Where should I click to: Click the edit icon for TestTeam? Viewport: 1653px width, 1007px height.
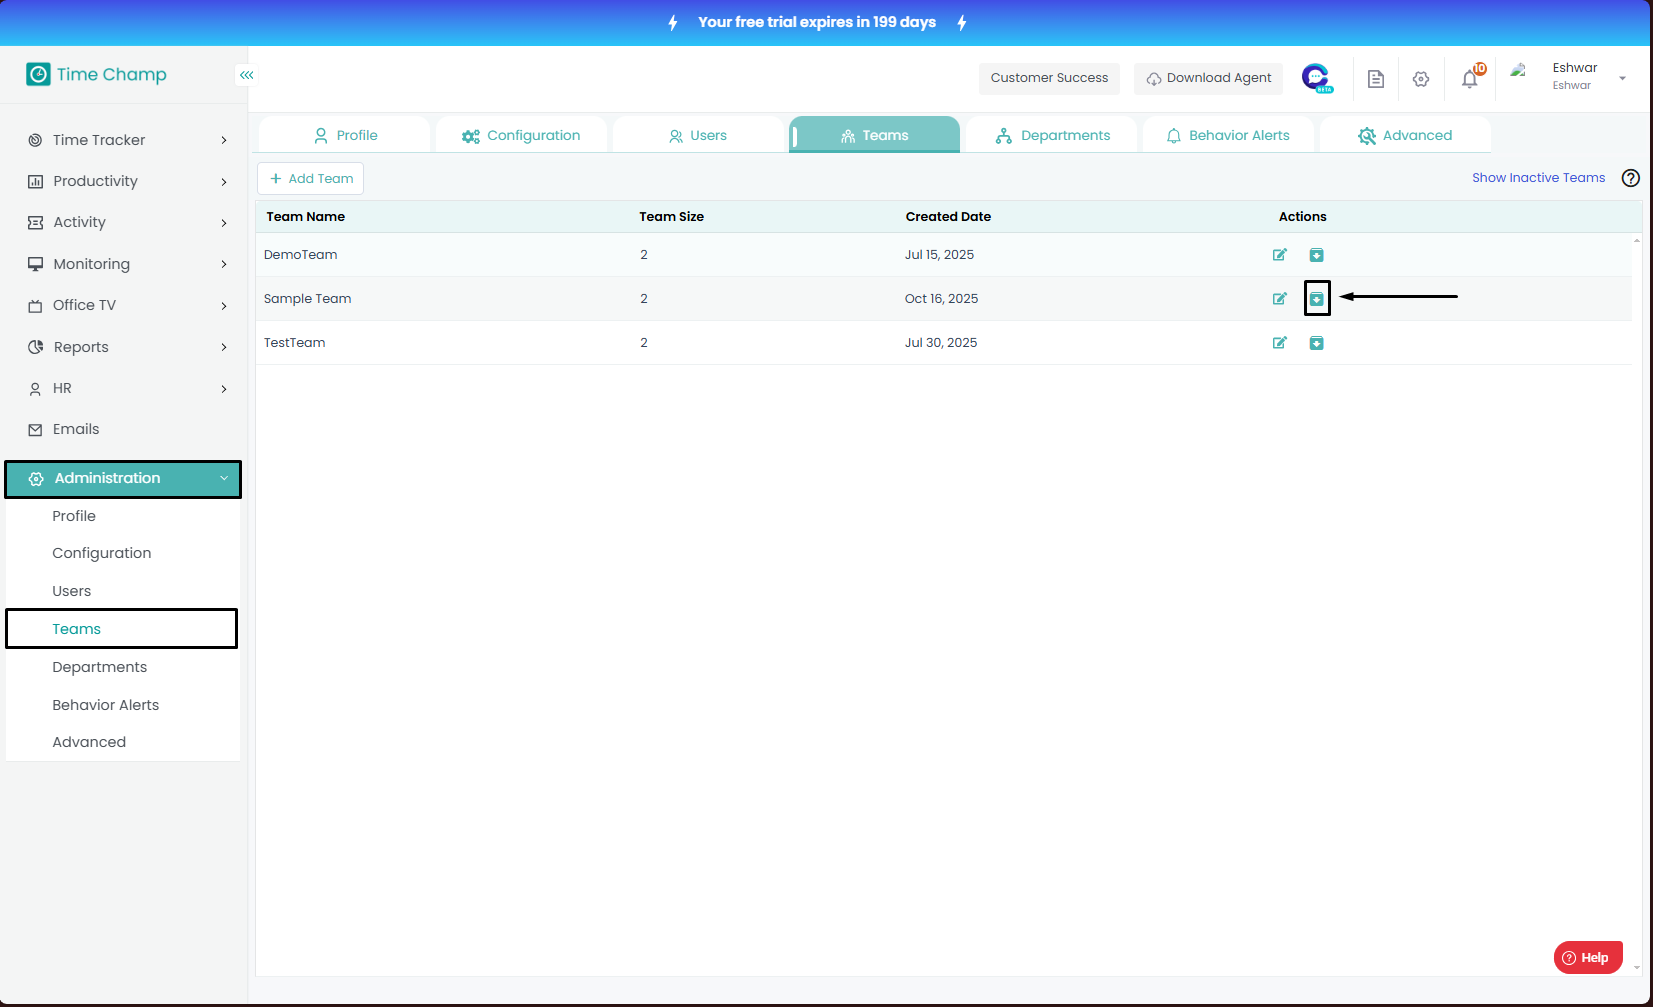(x=1279, y=343)
